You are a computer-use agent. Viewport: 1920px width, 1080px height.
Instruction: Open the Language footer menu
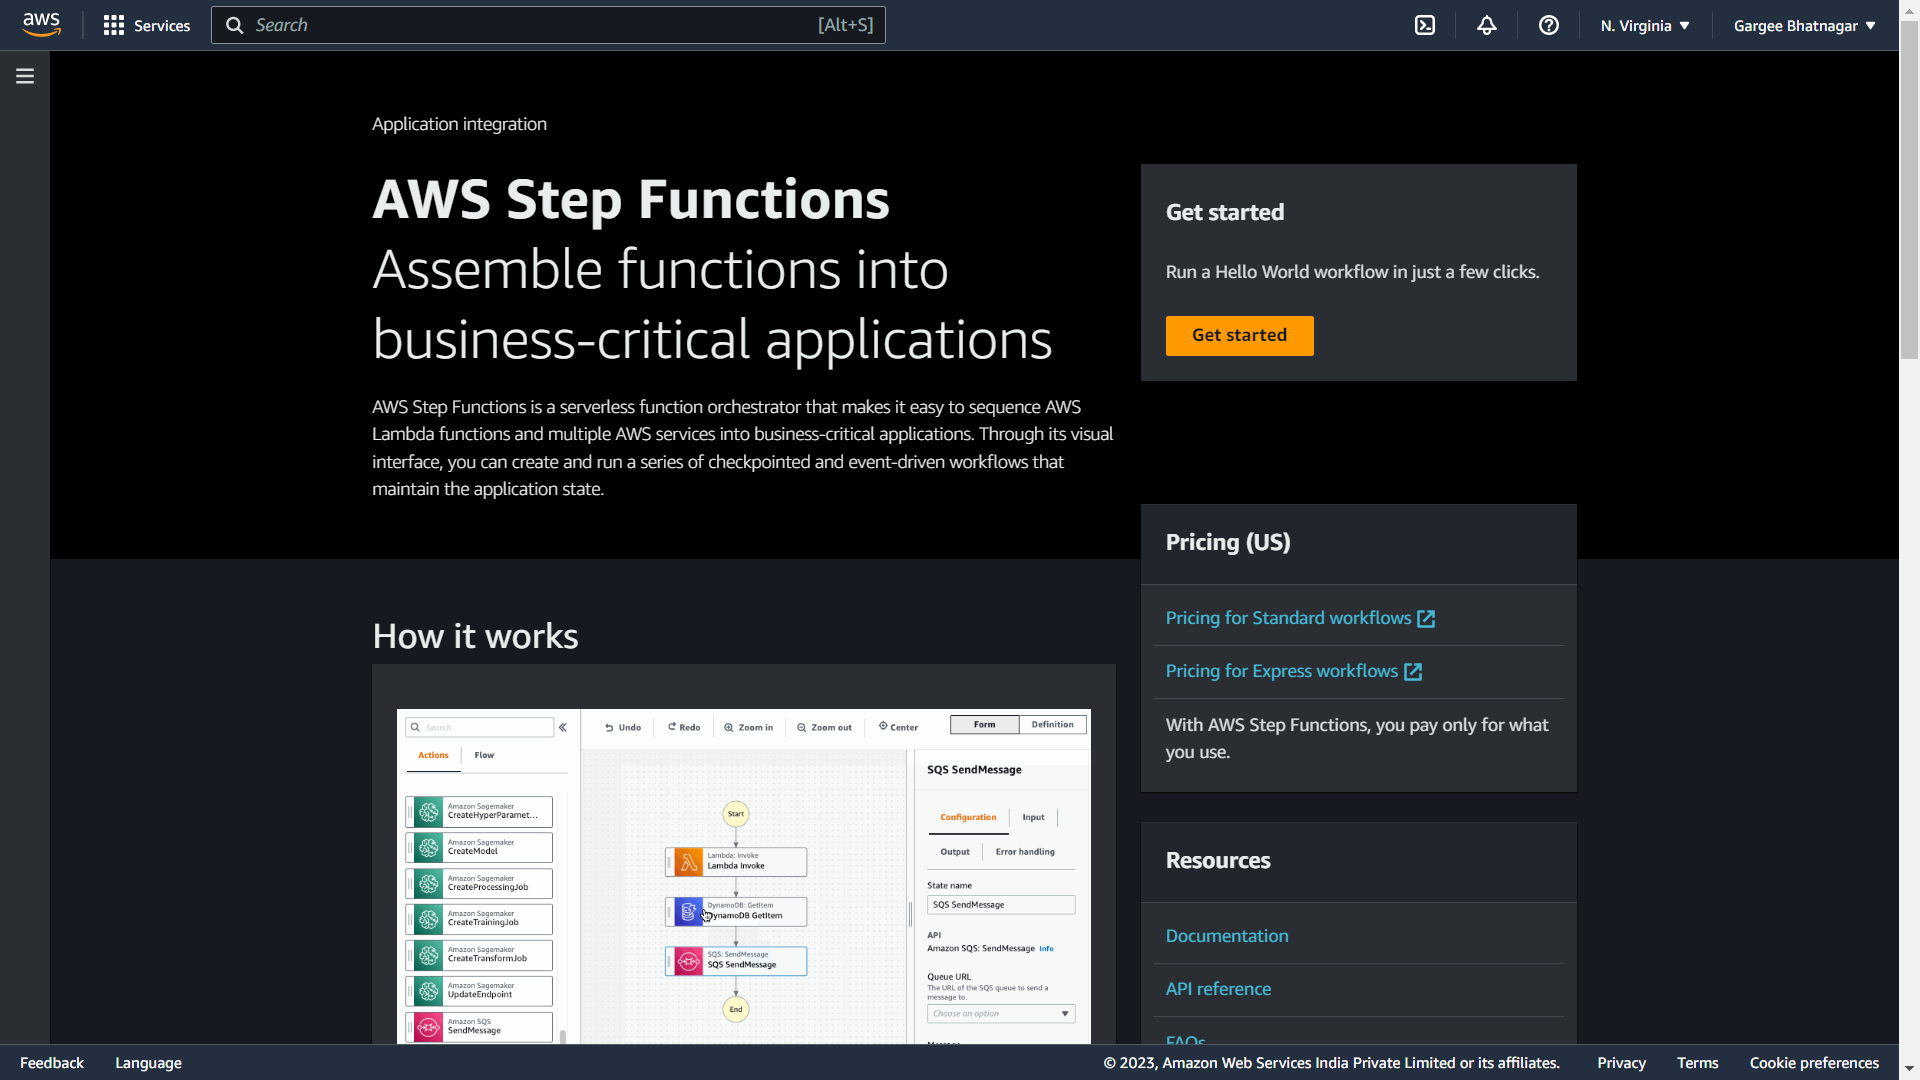click(148, 1063)
